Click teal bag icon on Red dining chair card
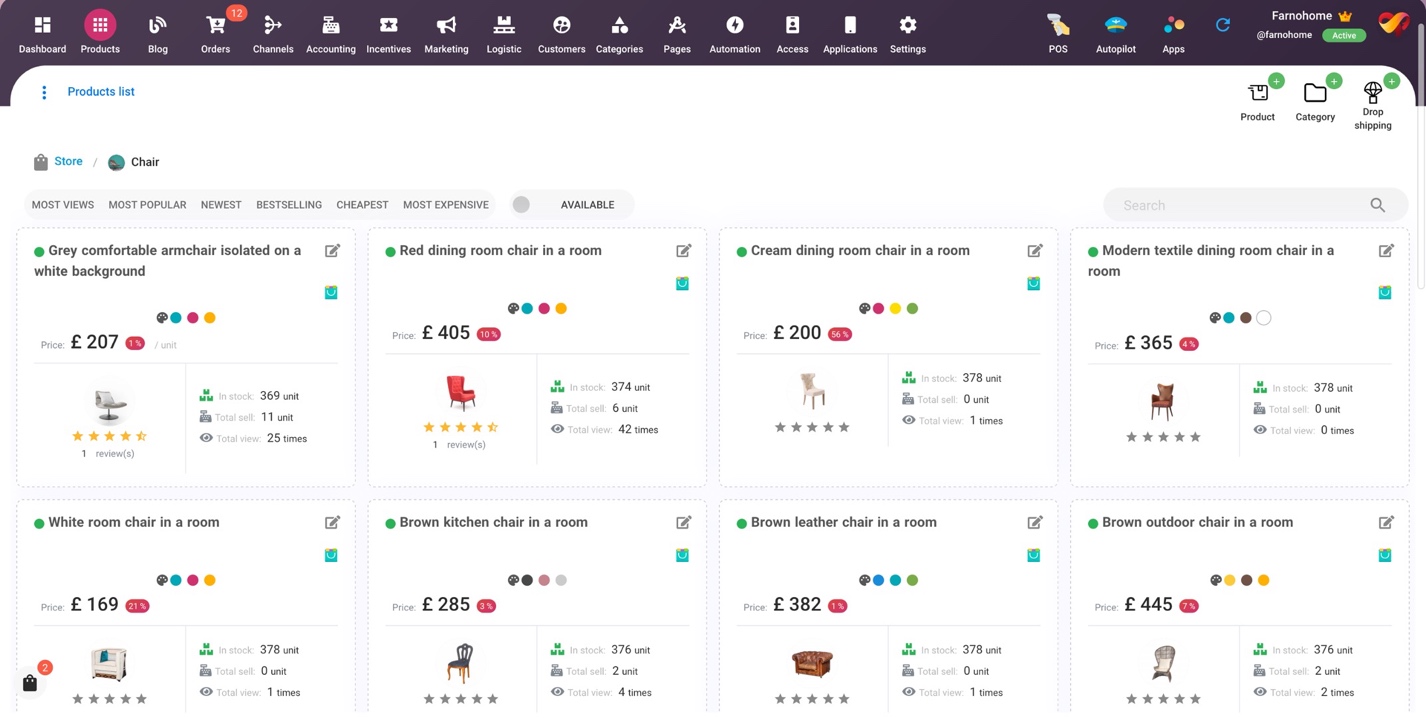 (682, 283)
